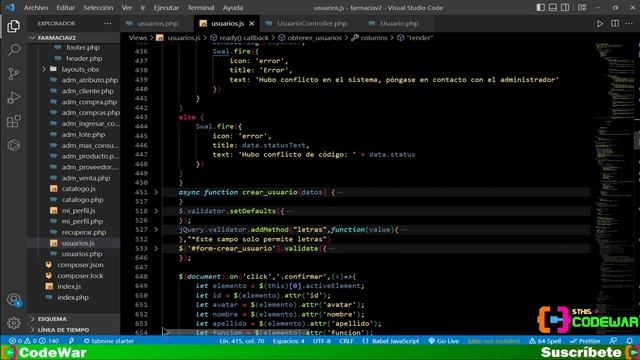Toggle secondary side bar layout icon
Image resolution: width=640 pixels, height=360 pixels.
565,8
